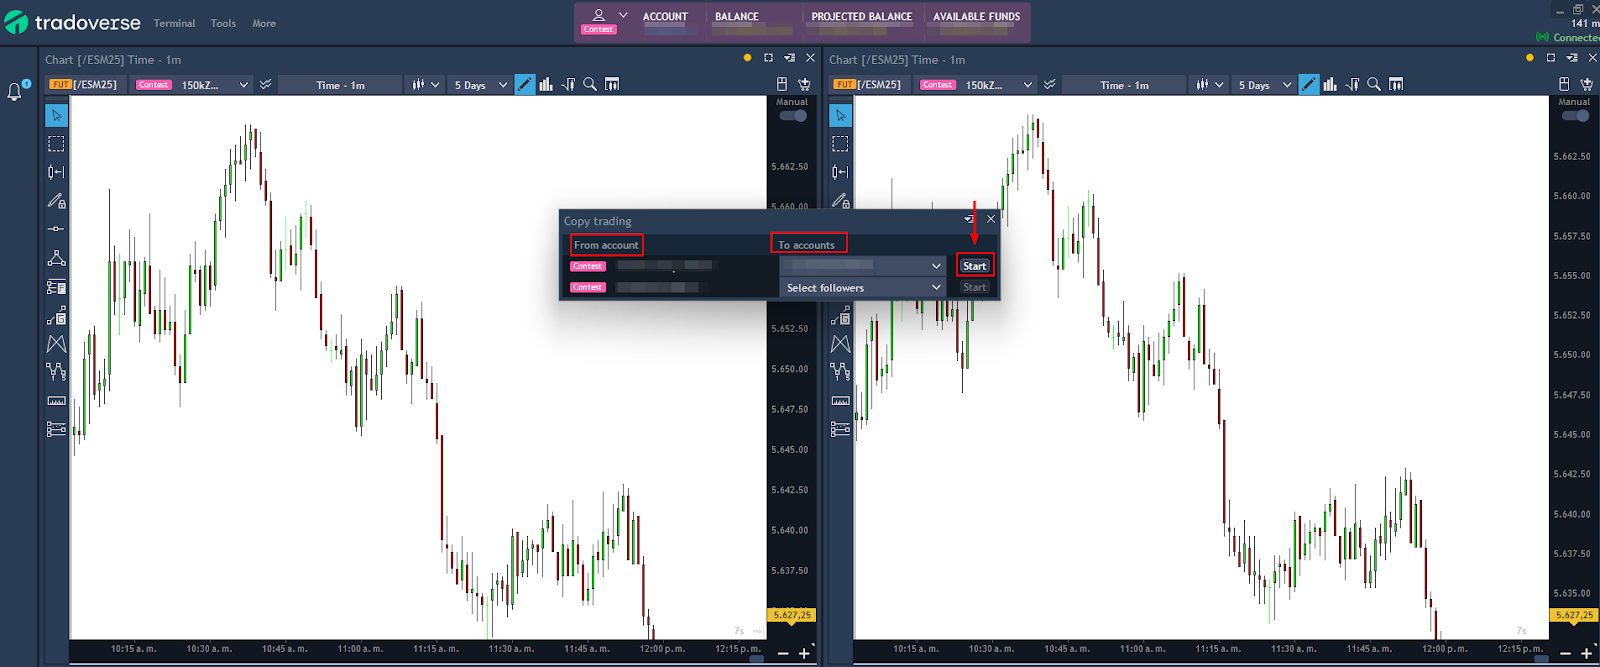Open the notifications bell in the sidebar
This screenshot has height=667, width=1600.
[15, 92]
